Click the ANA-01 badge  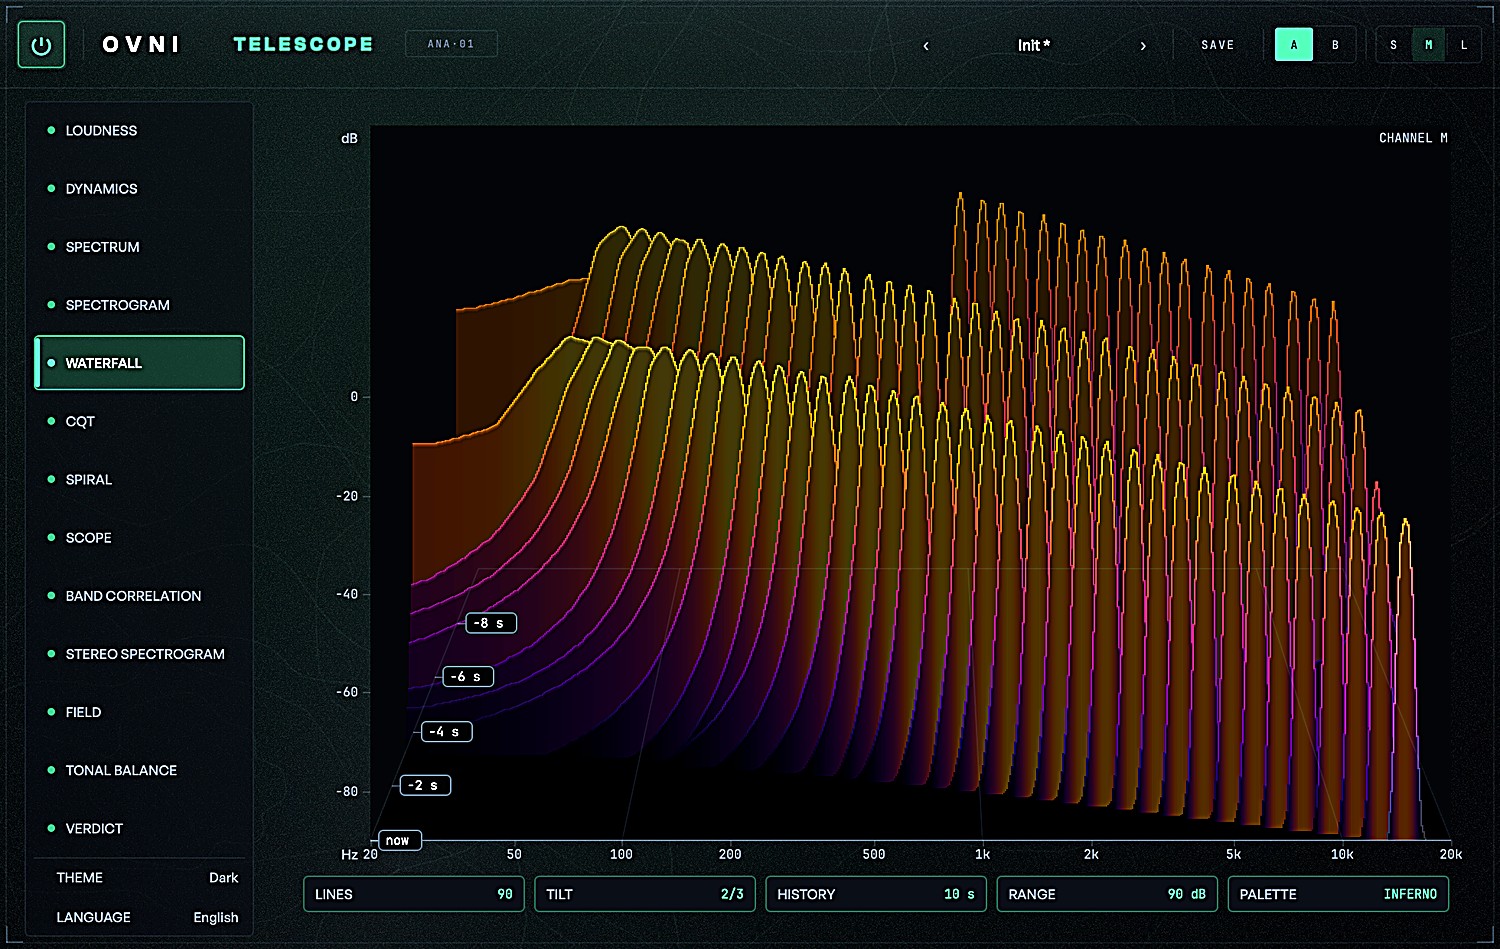[451, 44]
